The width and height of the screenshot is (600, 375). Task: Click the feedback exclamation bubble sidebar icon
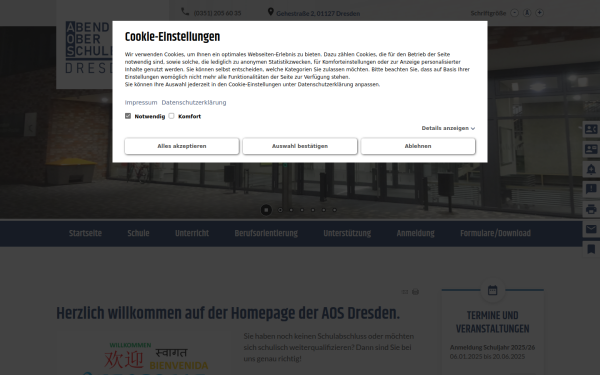[591, 189]
